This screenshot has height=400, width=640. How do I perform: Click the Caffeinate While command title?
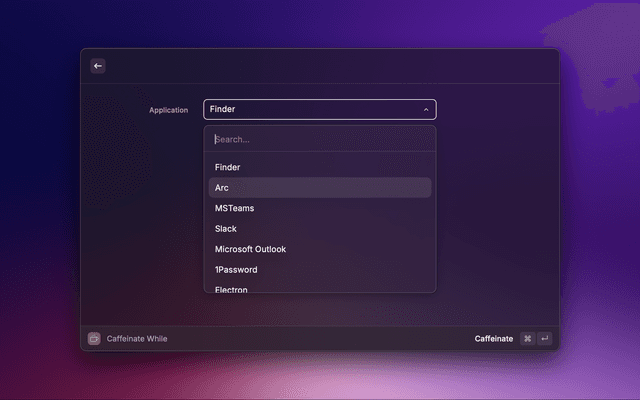point(137,339)
